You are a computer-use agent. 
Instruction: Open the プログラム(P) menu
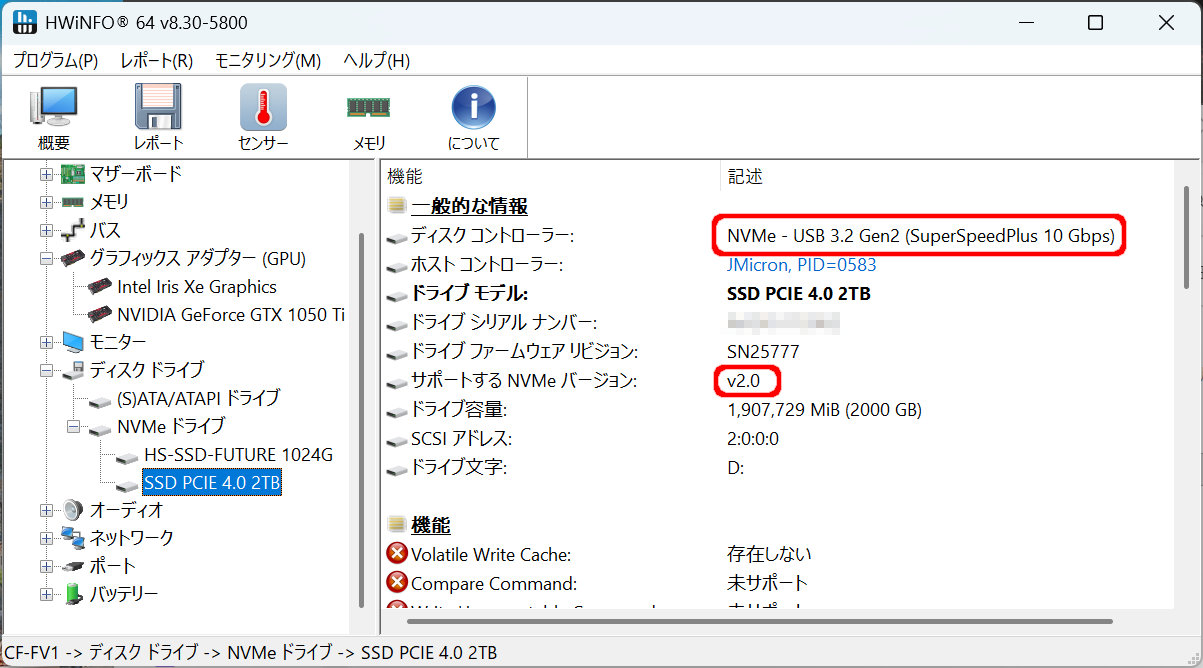point(55,60)
